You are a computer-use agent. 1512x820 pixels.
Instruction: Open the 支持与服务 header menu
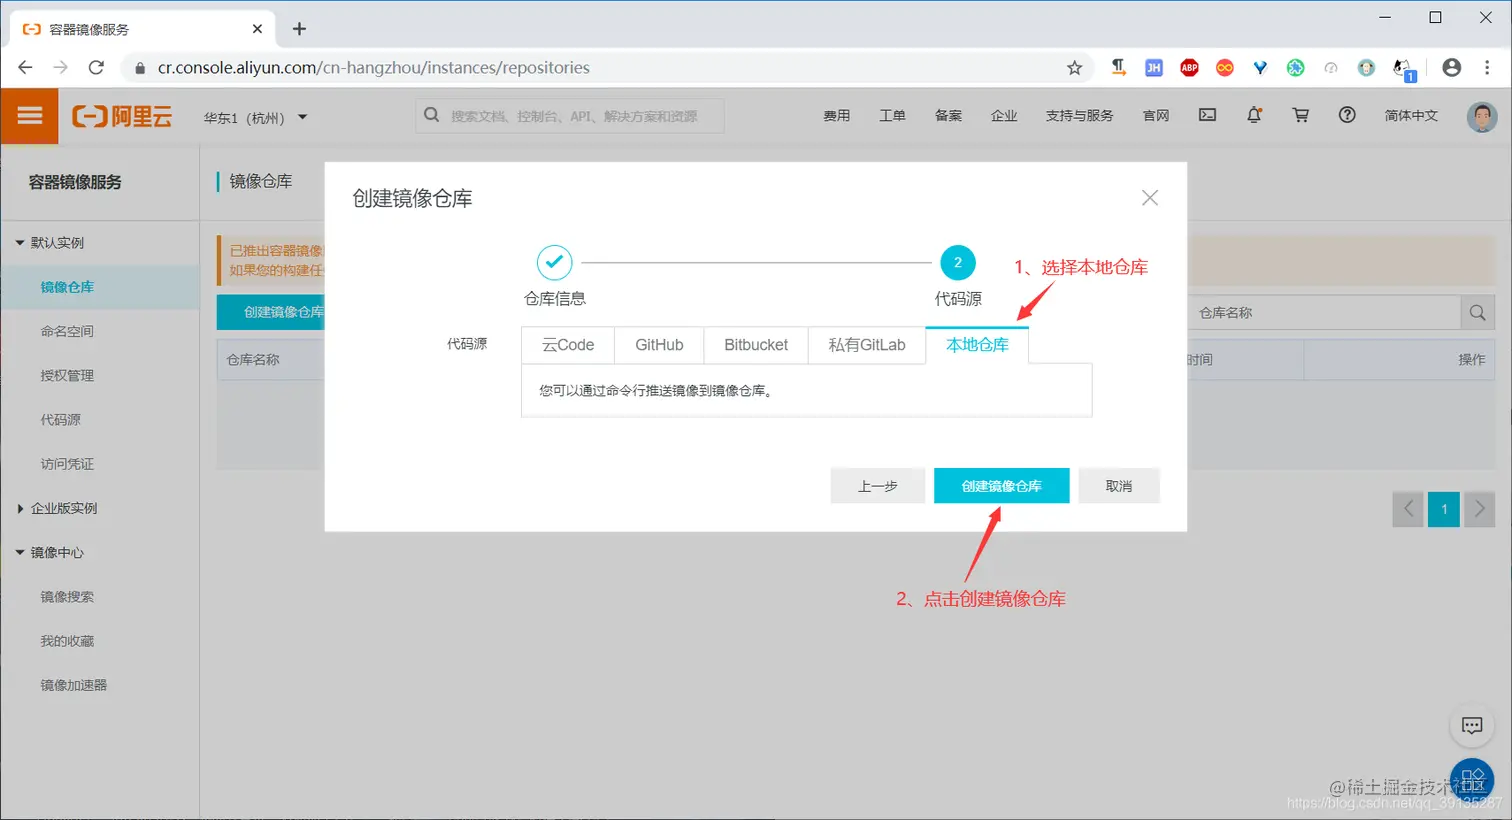1079,116
